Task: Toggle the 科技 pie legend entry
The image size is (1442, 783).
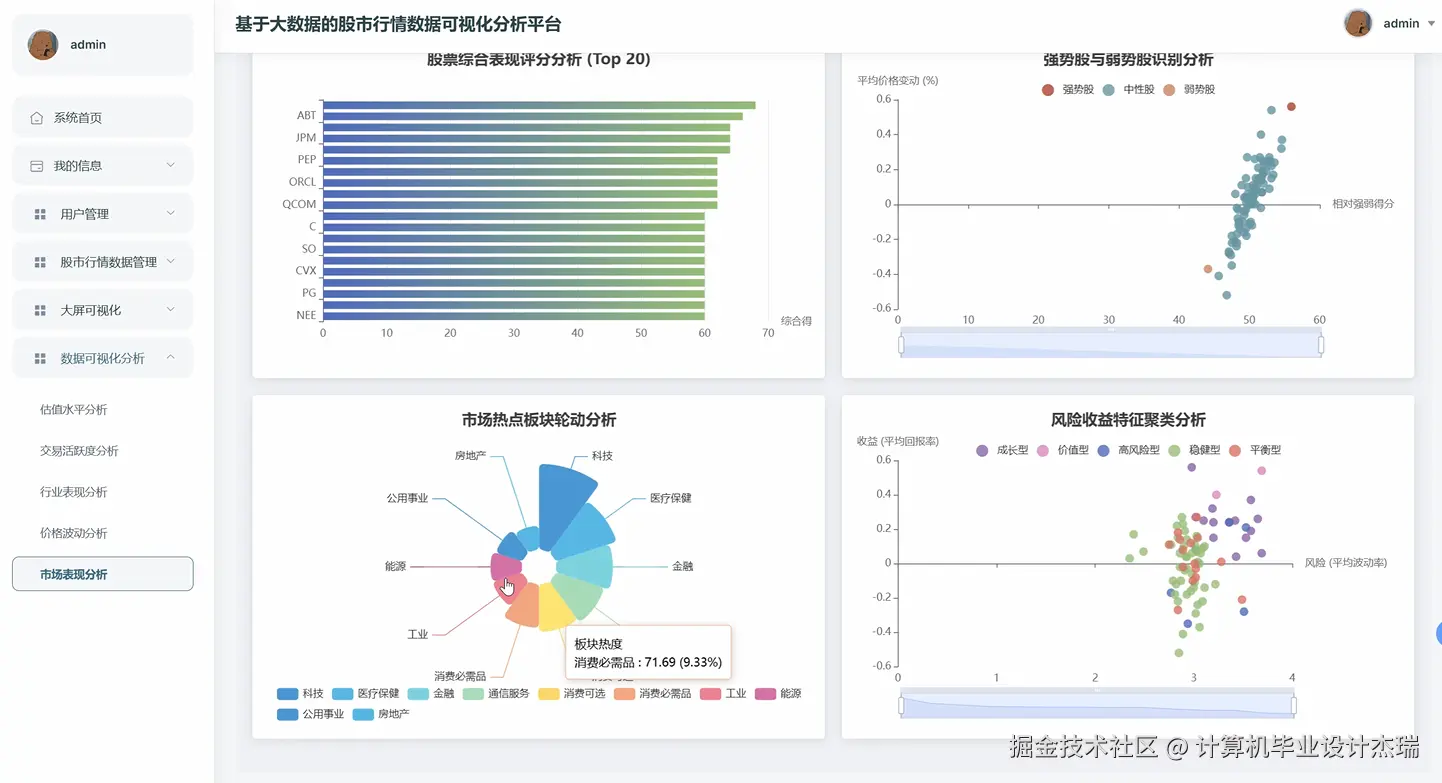Action: click(x=301, y=694)
